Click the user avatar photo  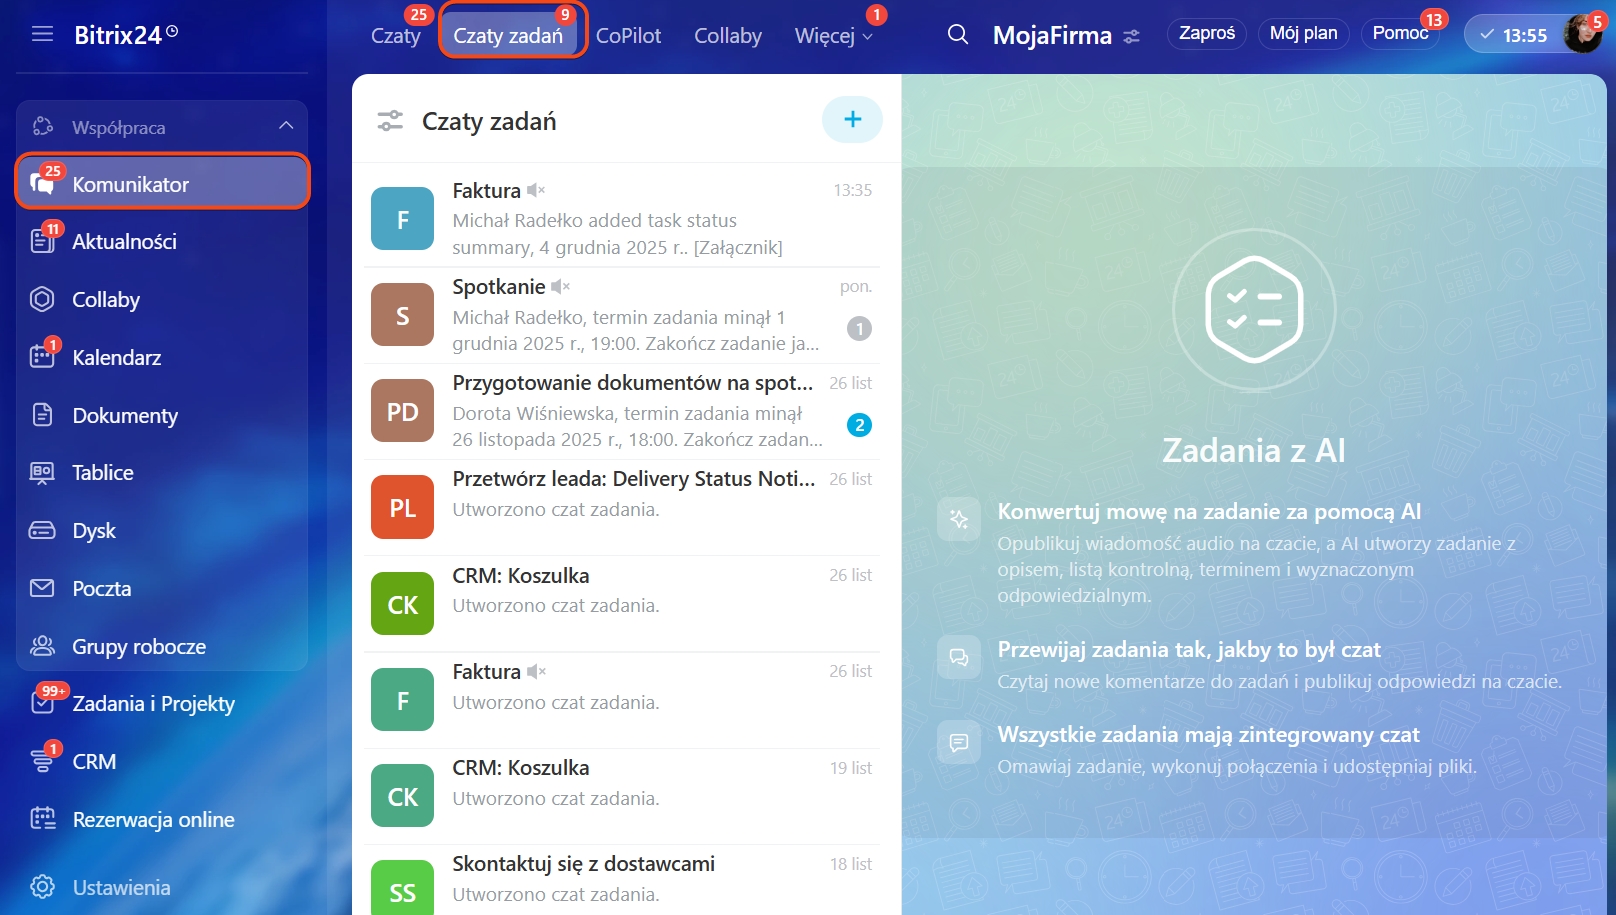(x=1583, y=34)
